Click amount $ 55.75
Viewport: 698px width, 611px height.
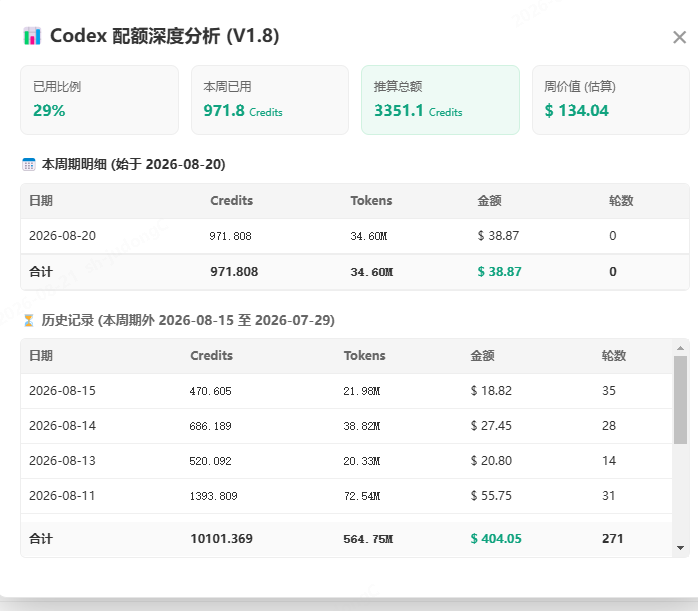pos(491,496)
